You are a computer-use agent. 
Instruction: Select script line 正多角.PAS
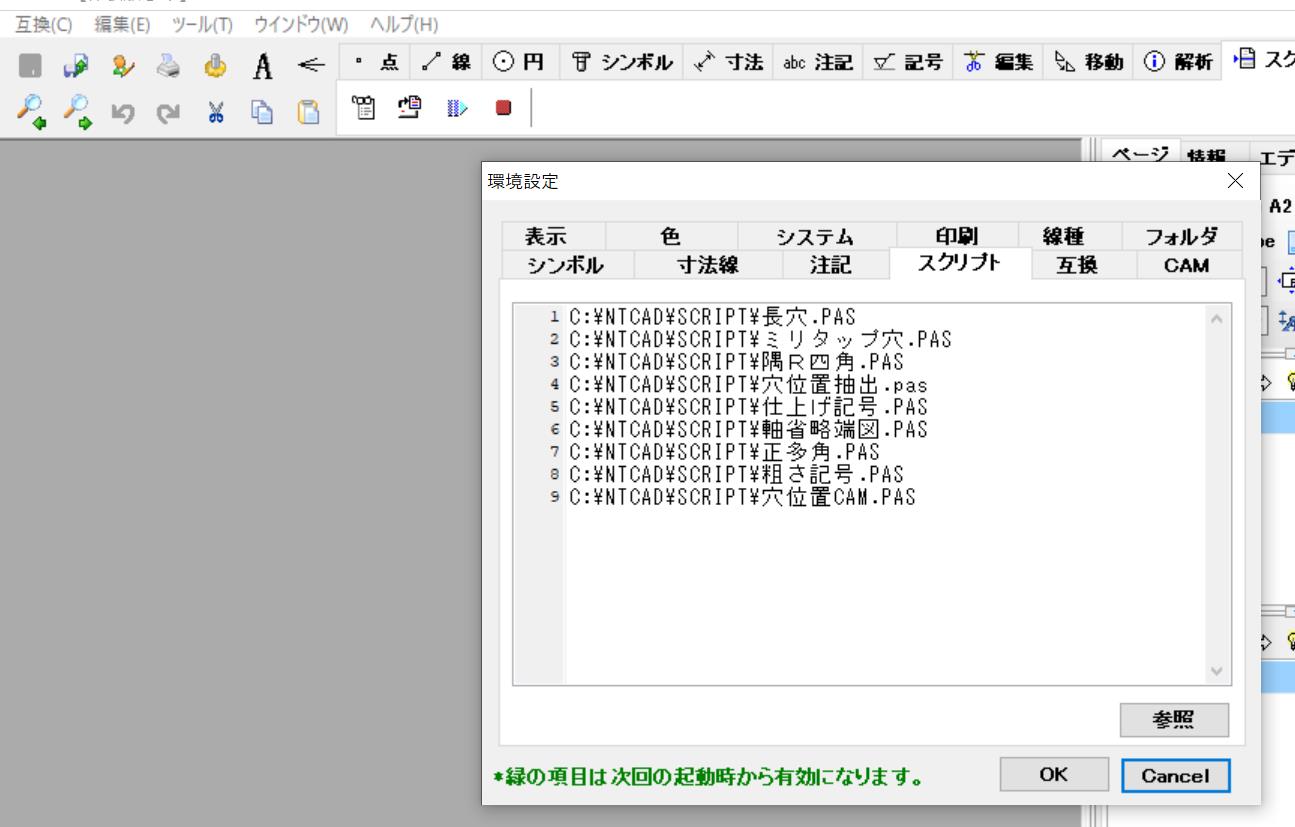pos(724,452)
